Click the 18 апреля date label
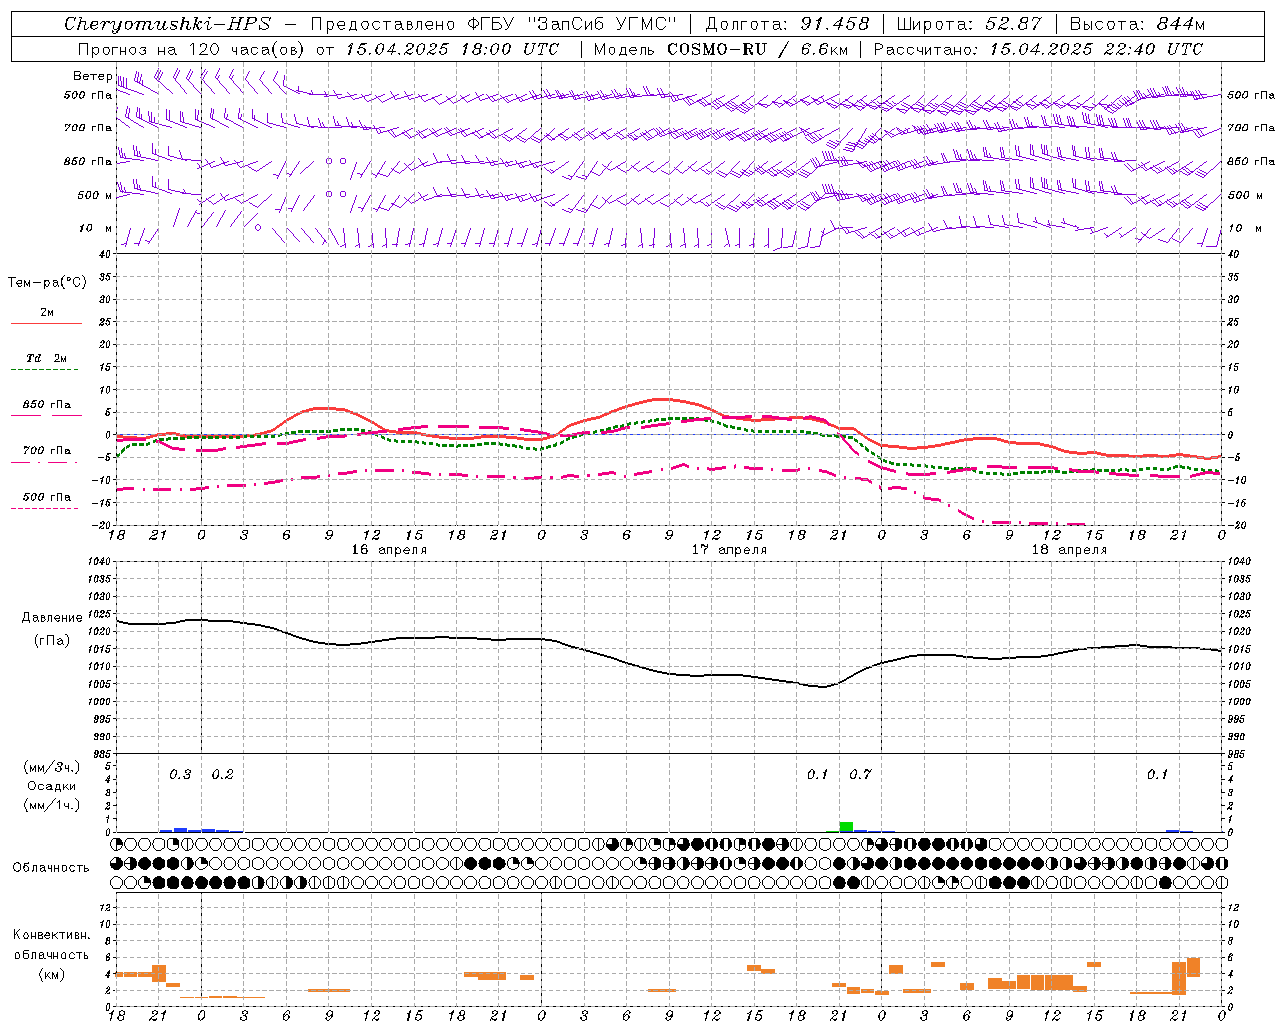The width and height of the screenshot is (1280, 1024). pos(1069,550)
